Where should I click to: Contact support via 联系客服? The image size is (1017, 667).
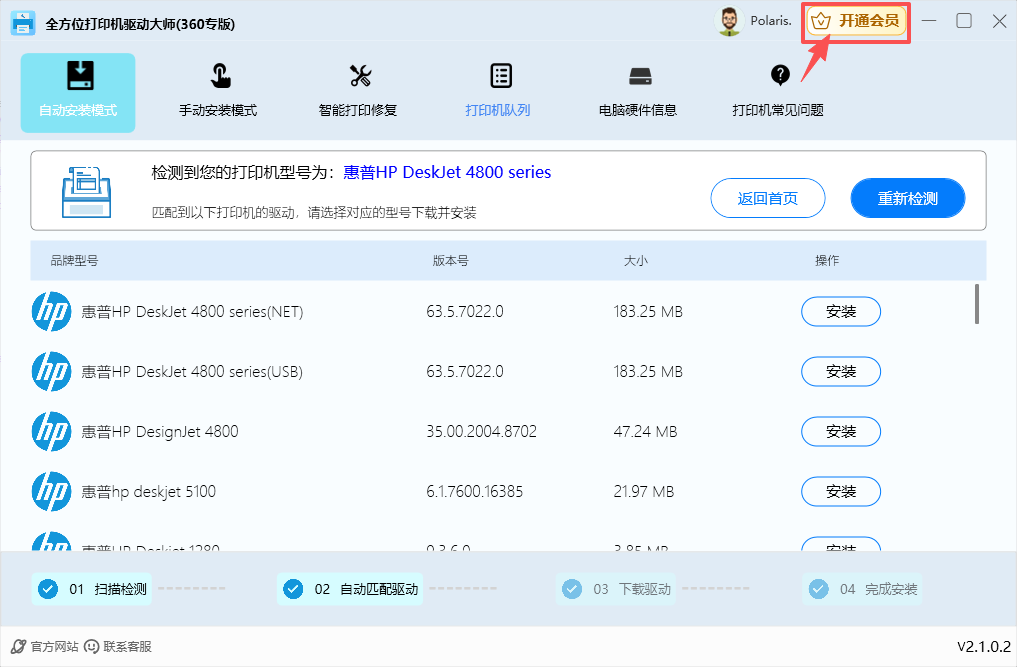click(x=118, y=647)
